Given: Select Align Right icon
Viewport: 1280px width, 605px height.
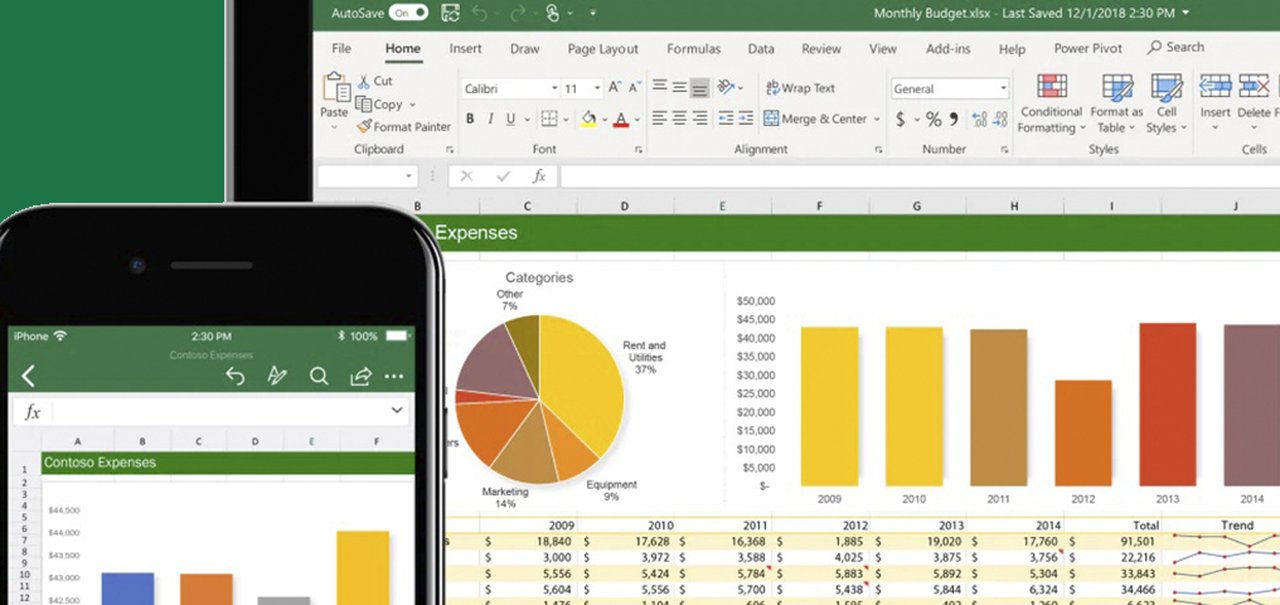Looking at the screenshot, I should click(x=700, y=119).
